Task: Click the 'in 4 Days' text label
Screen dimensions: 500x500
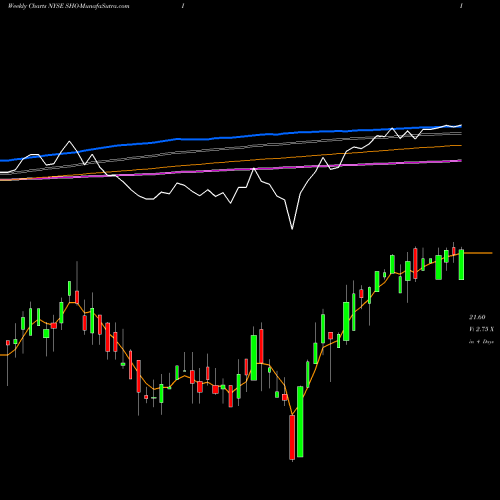Action: pos(481,342)
